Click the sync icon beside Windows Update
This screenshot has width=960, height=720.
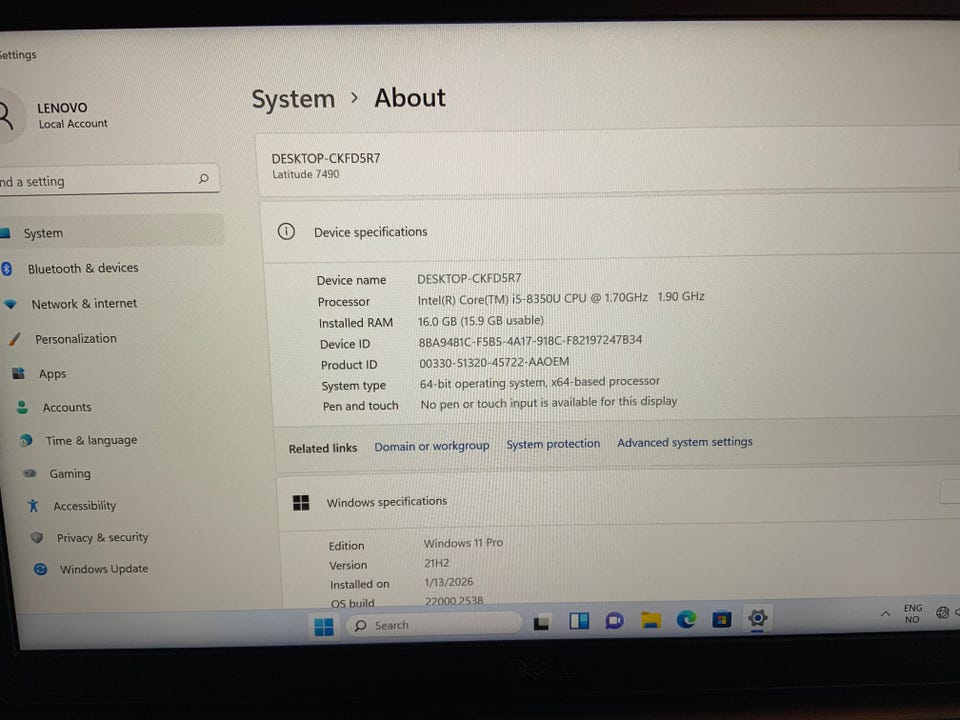(x=40, y=569)
